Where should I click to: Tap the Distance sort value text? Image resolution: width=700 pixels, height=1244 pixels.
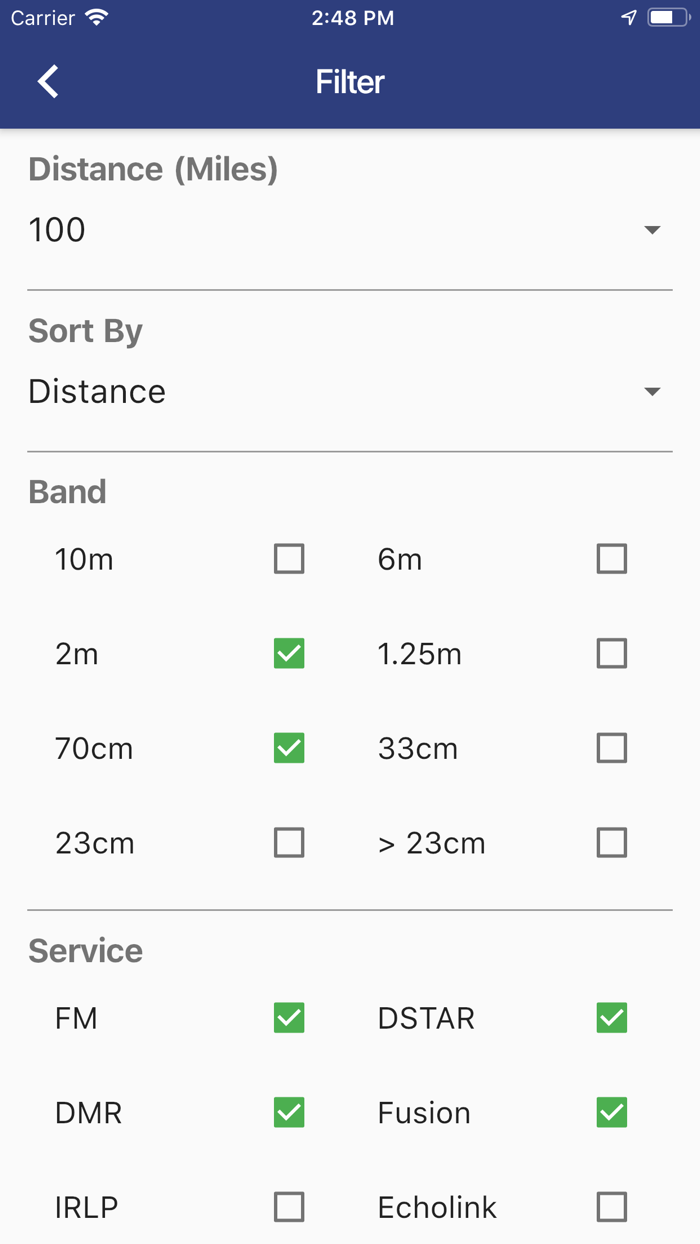tap(97, 391)
